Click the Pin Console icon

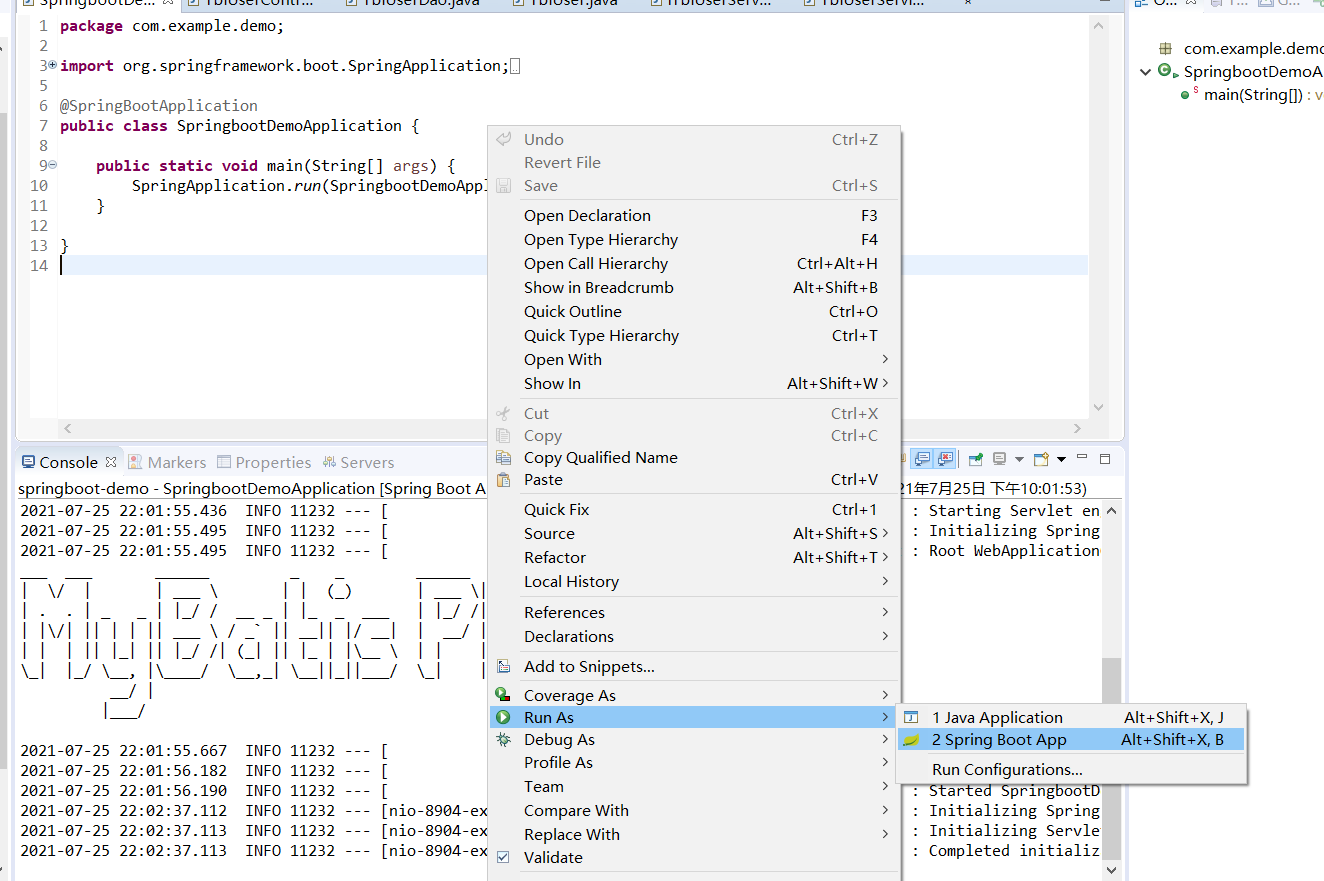pos(976,459)
